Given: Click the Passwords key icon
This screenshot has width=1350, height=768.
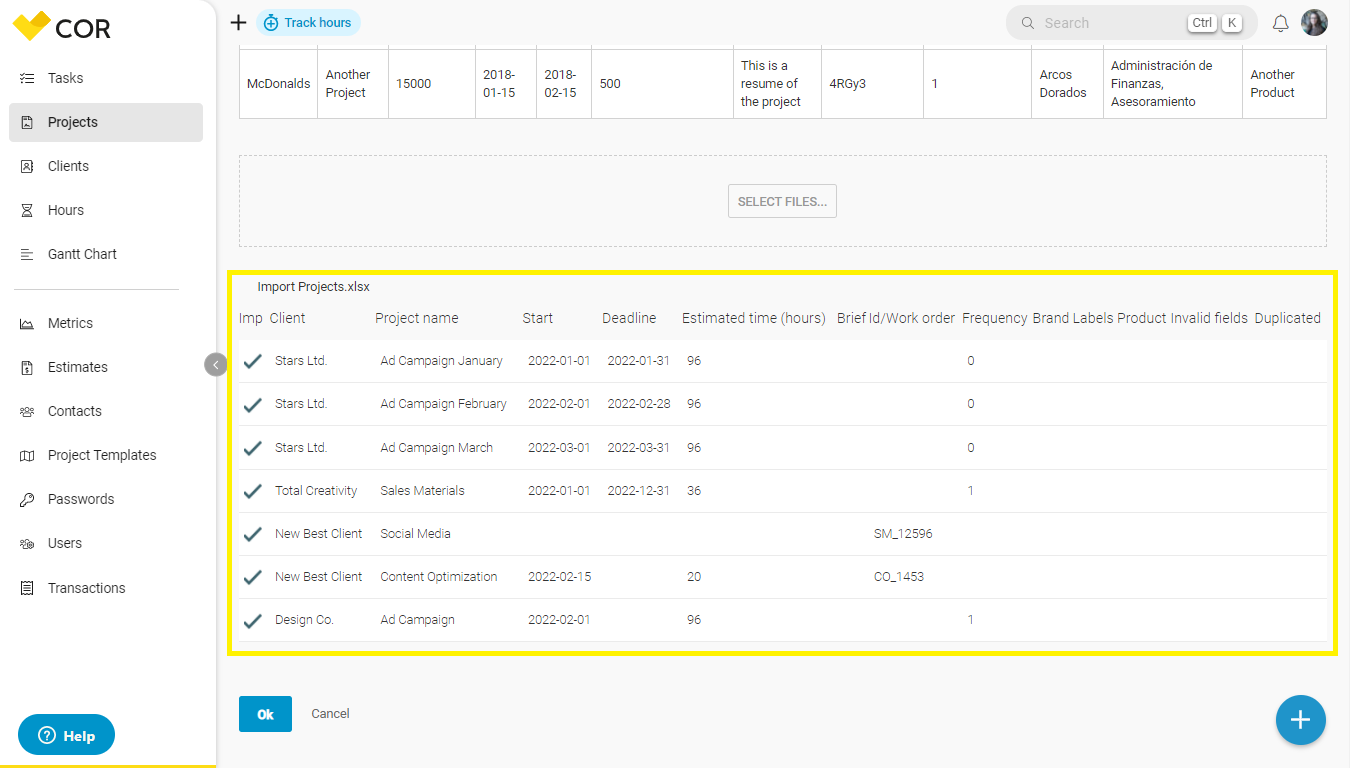Looking at the screenshot, I should coord(27,499).
